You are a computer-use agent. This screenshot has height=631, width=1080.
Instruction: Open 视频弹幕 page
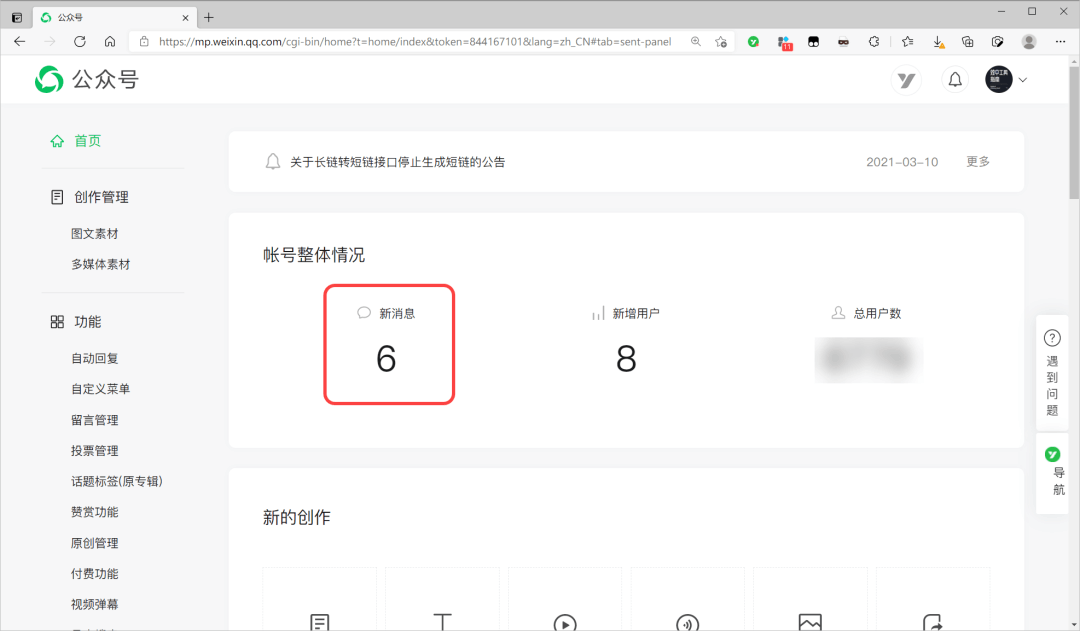pos(94,604)
